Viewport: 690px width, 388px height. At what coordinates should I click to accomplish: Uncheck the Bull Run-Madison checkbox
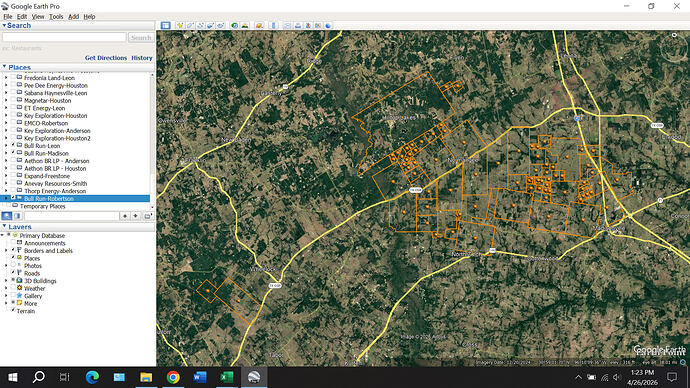point(13,153)
